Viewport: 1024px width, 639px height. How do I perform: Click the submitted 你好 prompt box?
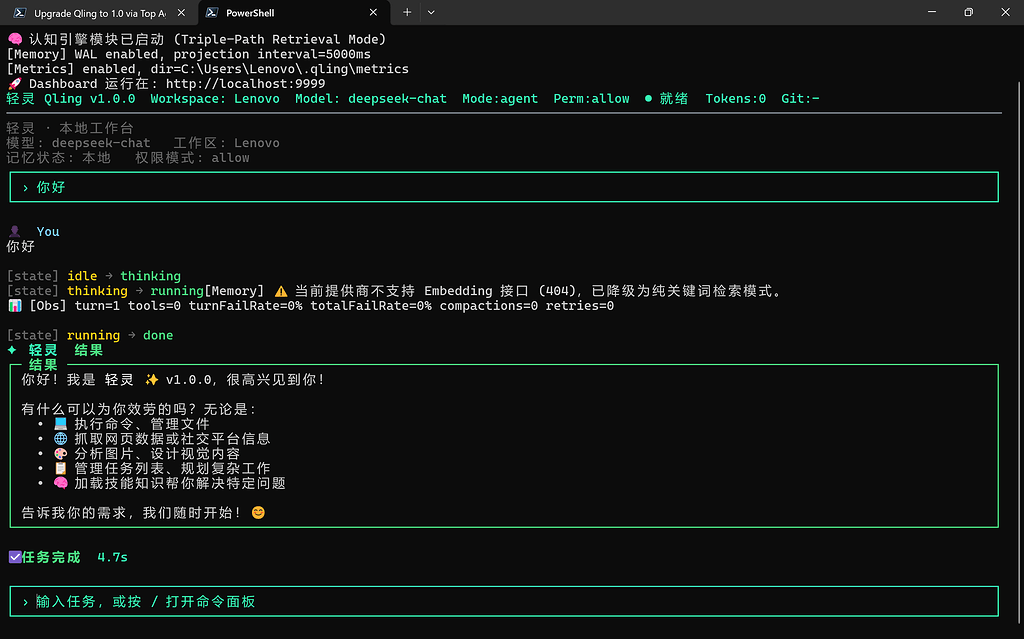[x=504, y=187]
